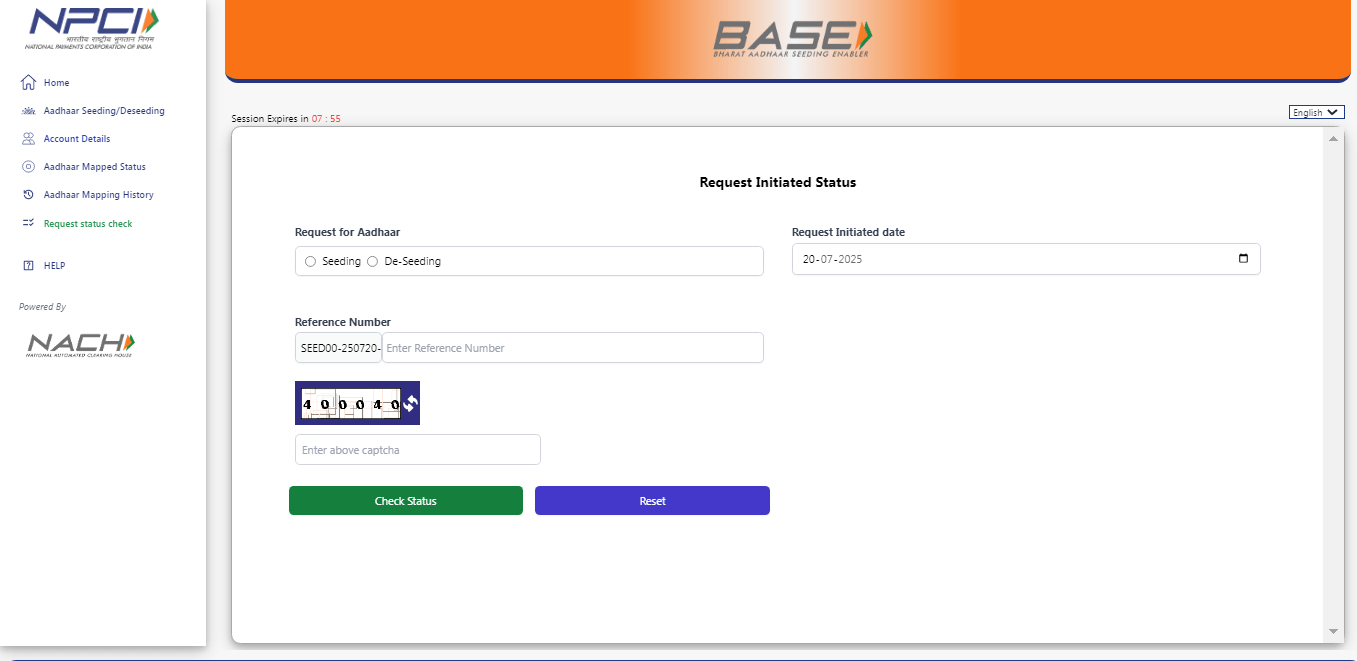Open Aadhaar Mapping History menu item
Viewport: 1357px width, 661px height.
pos(98,195)
